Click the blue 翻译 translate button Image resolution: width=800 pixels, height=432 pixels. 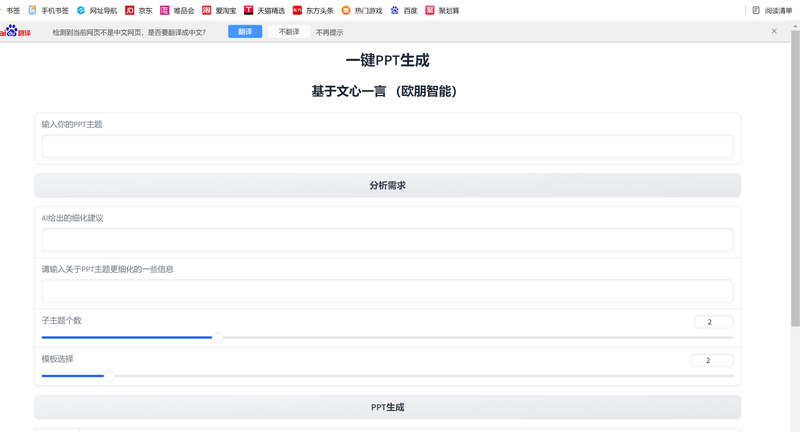[x=245, y=32]
